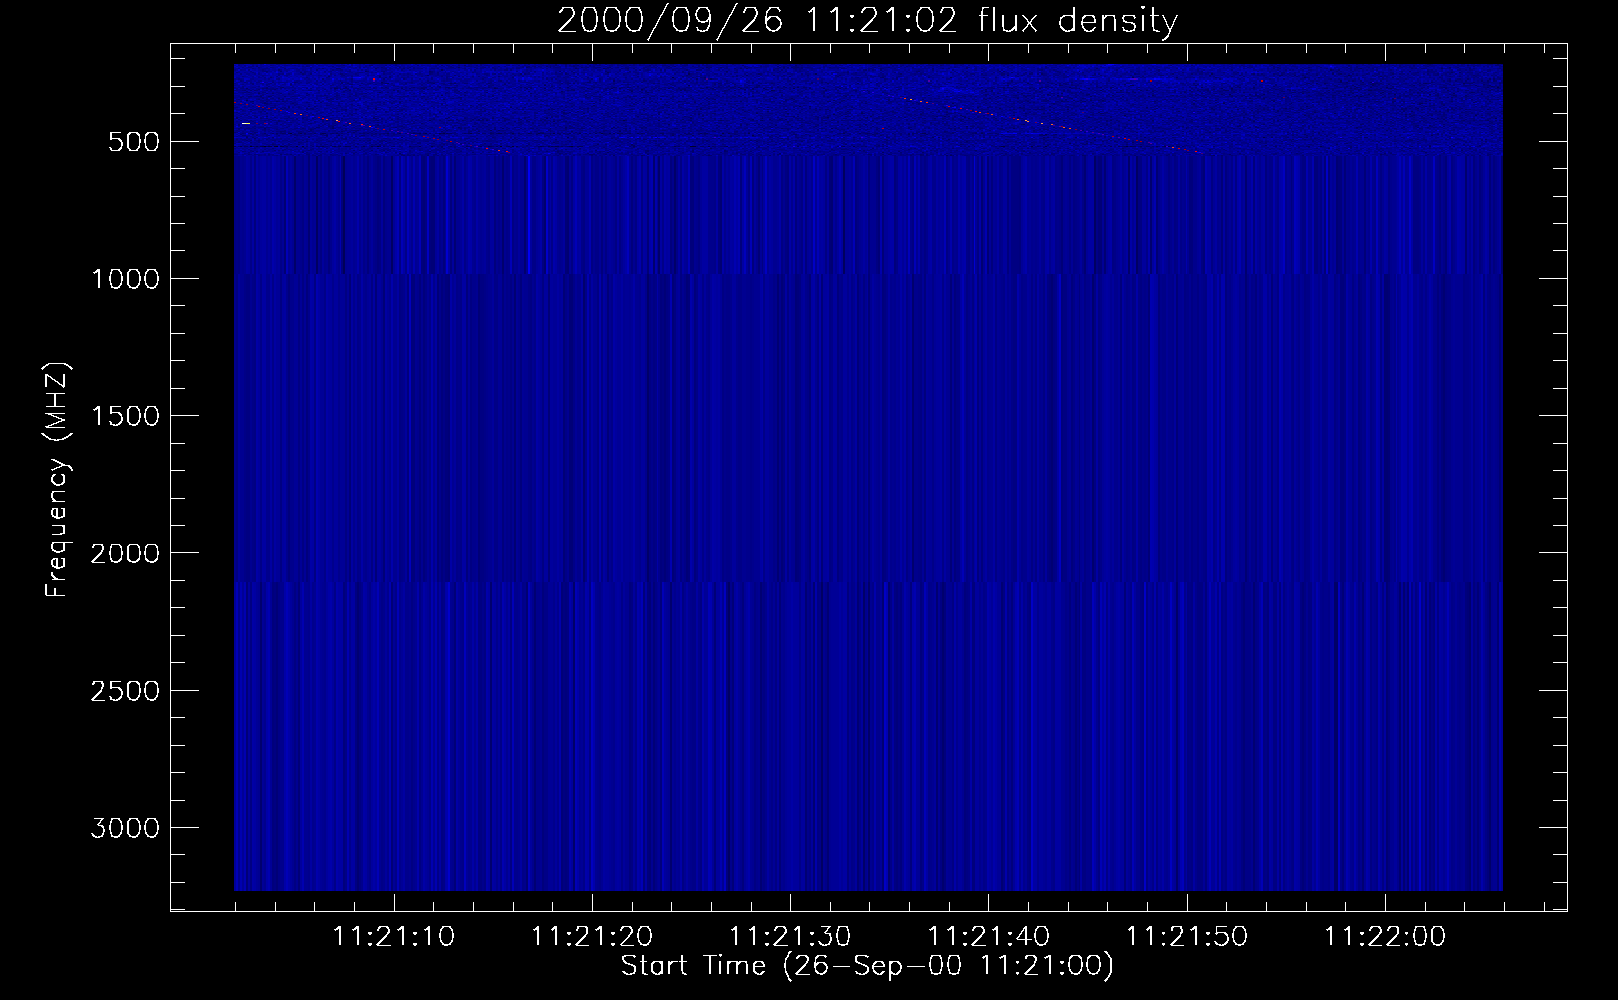1618x1000 pixels.
Task: Select the 2000 frequency tick label
Action: pos(125,553)
